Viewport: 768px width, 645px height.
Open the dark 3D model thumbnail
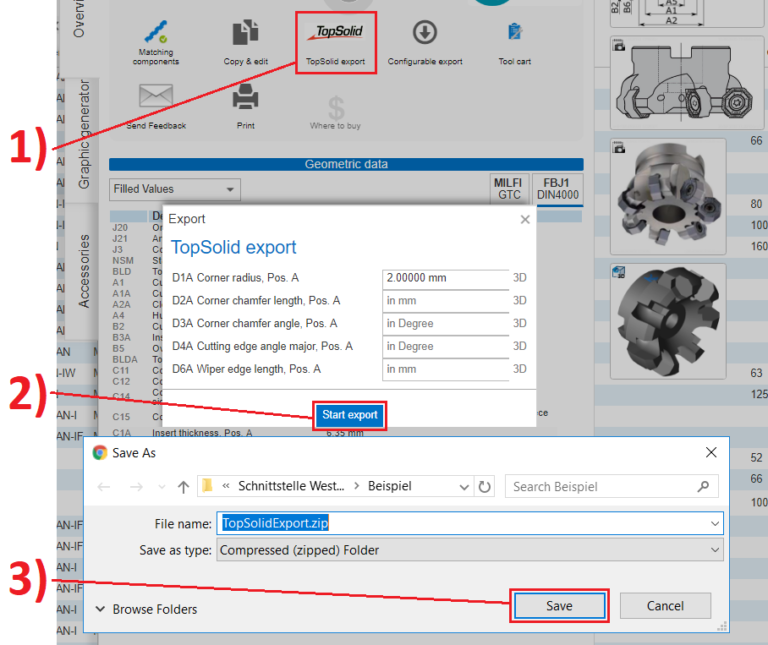[x=668, y=321]
